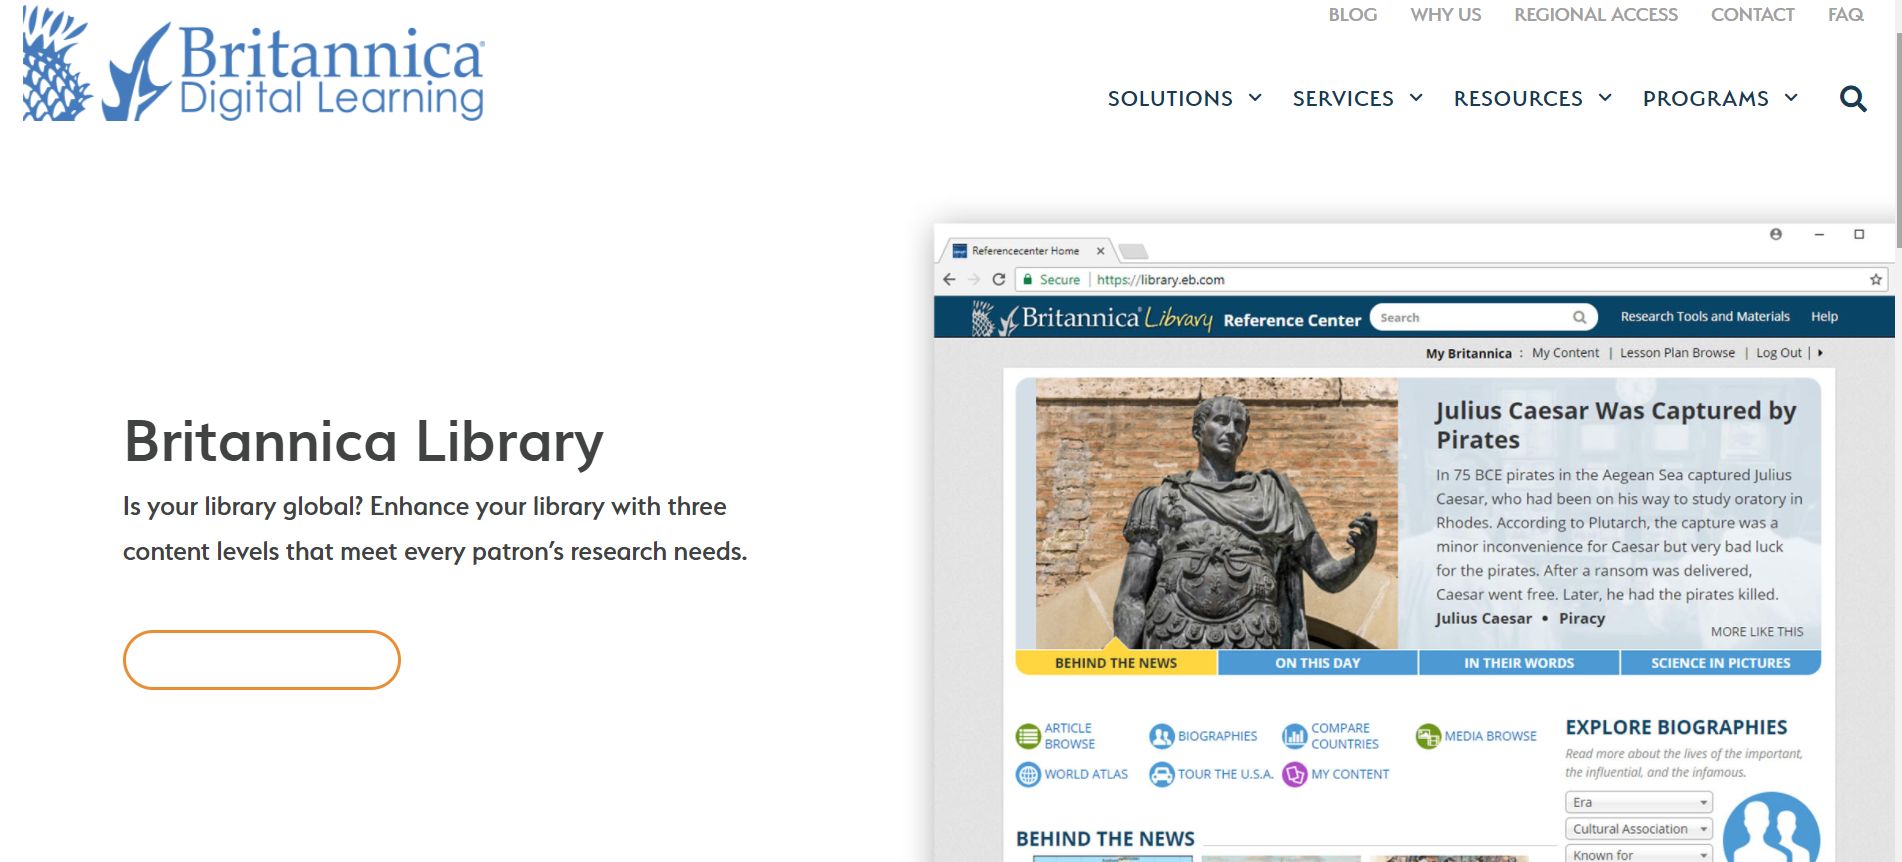The image size is (1902, 862).
Task: Click the "Julius Caesar Was Captured by Pirates" headline
Action: (1616, 425)
